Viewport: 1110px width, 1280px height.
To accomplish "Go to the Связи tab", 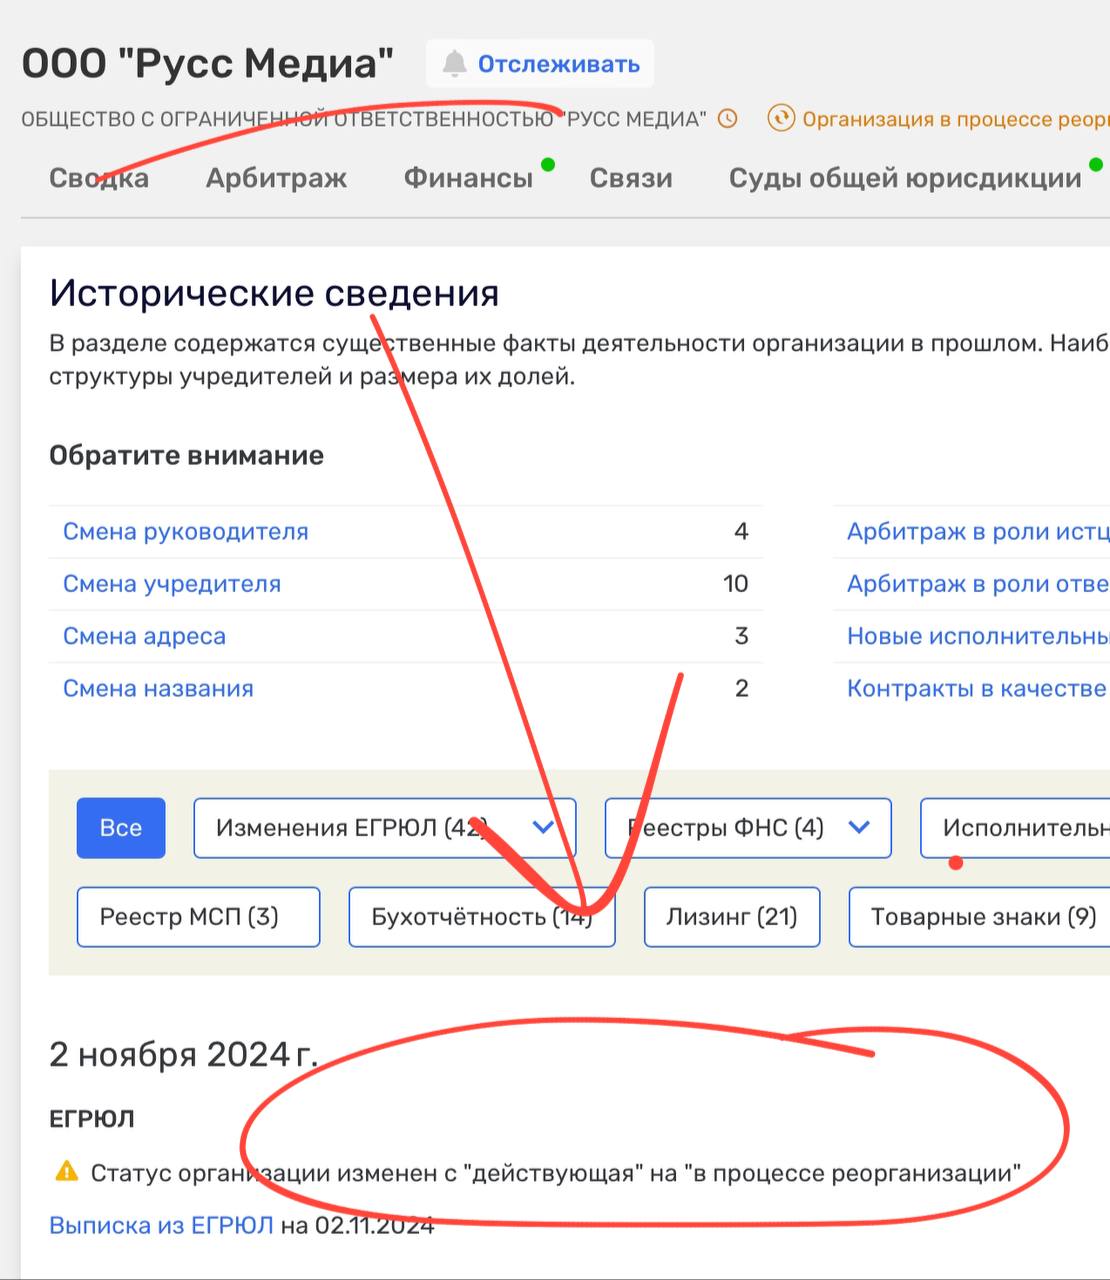I will click(630, 178).
